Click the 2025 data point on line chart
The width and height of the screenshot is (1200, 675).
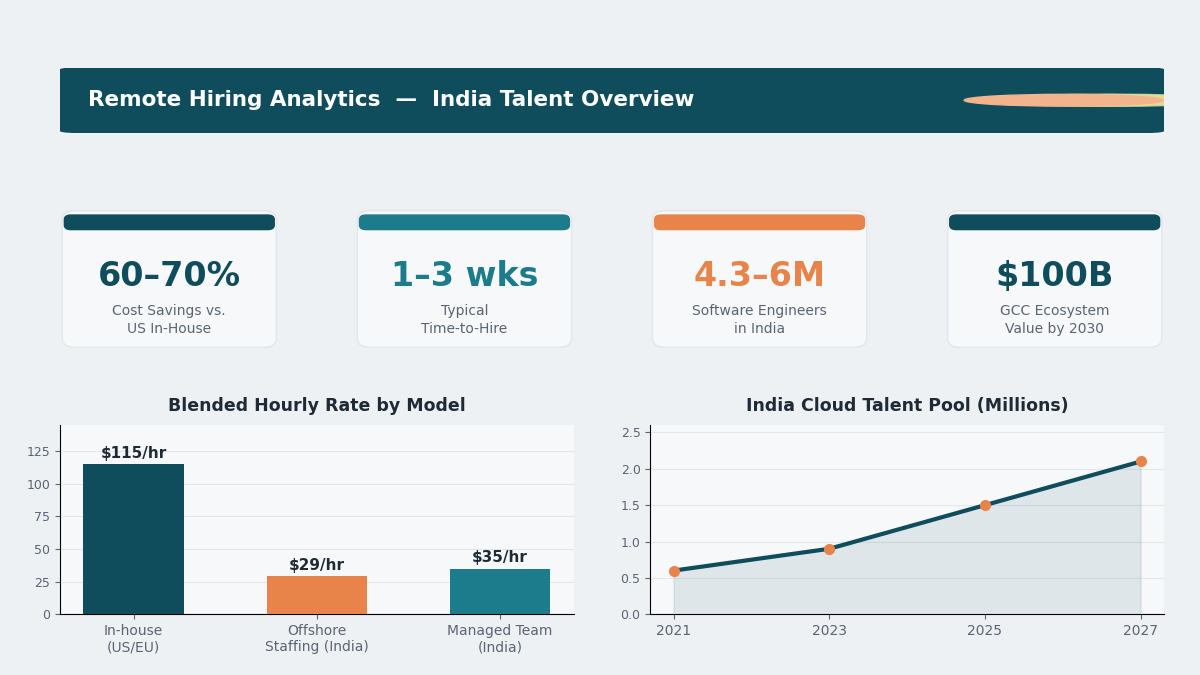[985, 505]
